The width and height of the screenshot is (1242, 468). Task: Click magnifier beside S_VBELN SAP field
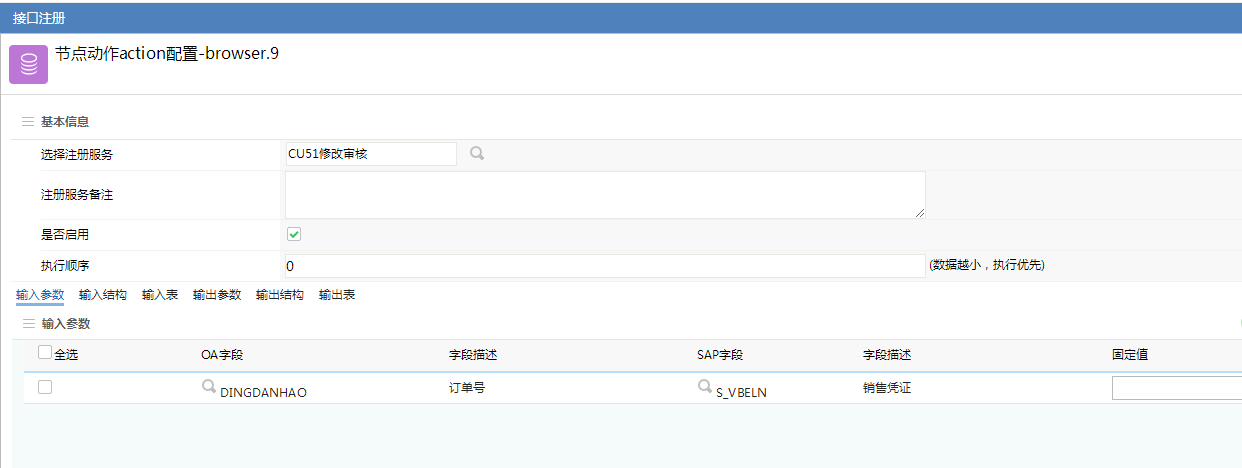705,386
